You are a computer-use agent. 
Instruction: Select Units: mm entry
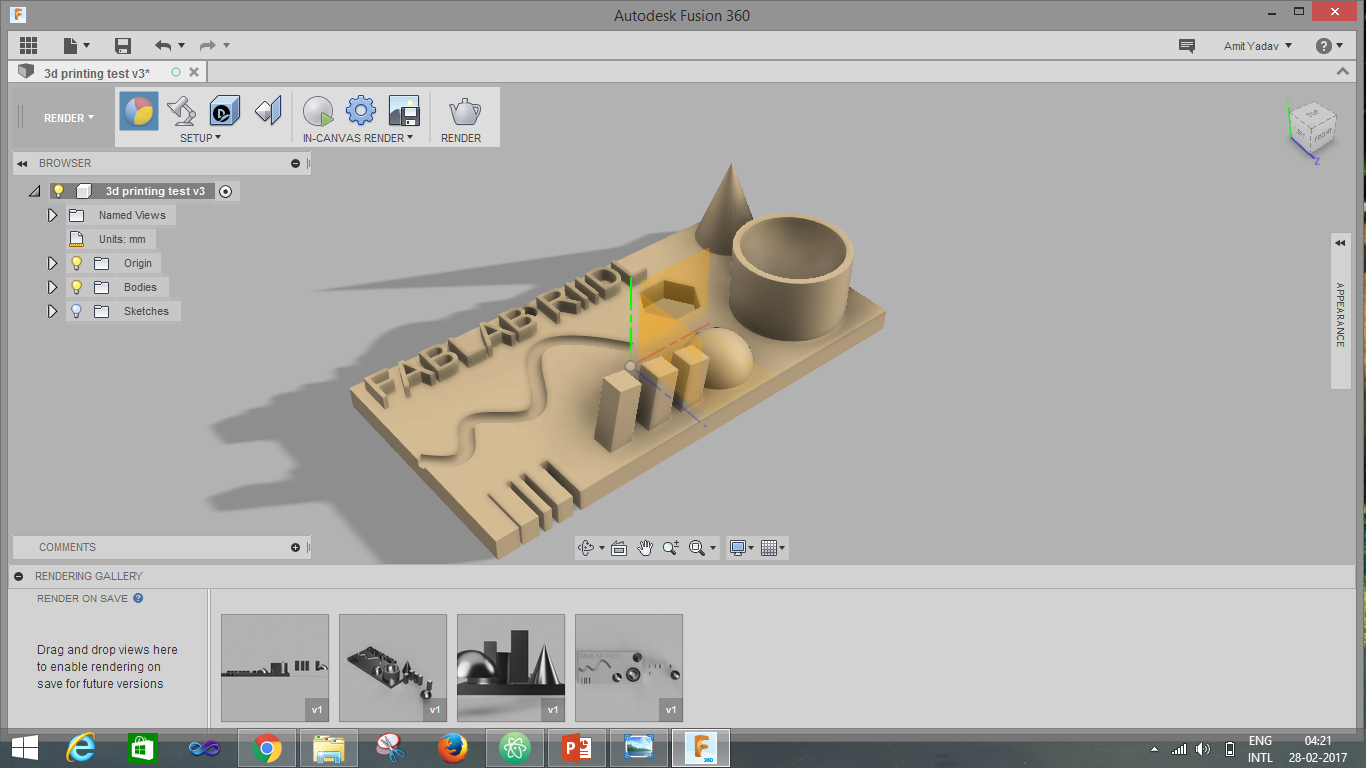[122, 239]
